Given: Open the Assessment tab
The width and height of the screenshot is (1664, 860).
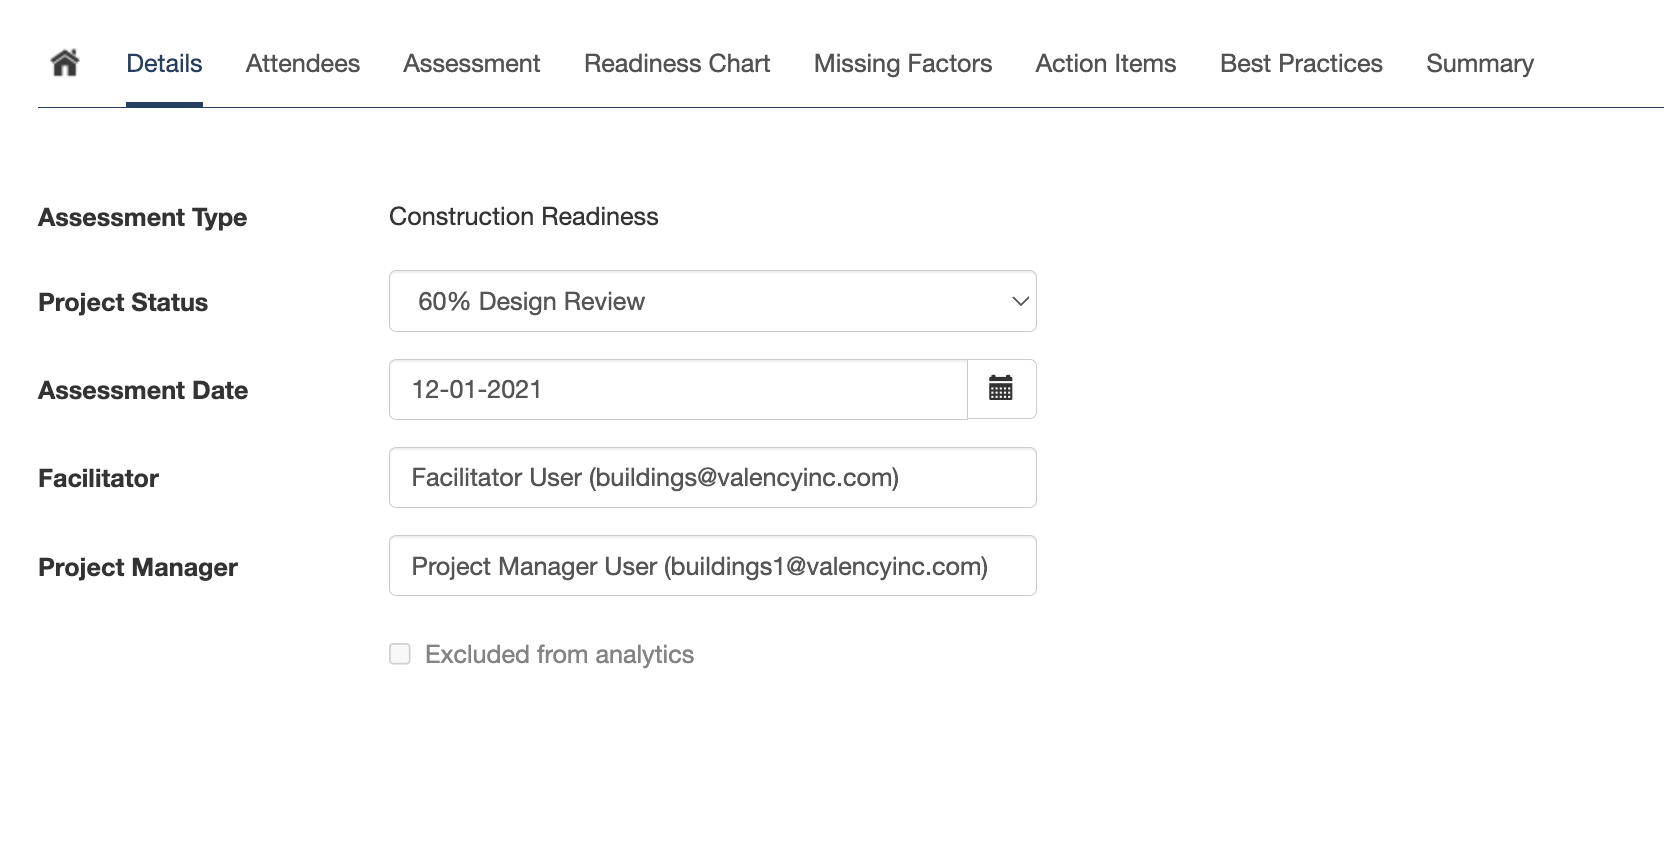Looking at the screenshot, I should 471,63.
